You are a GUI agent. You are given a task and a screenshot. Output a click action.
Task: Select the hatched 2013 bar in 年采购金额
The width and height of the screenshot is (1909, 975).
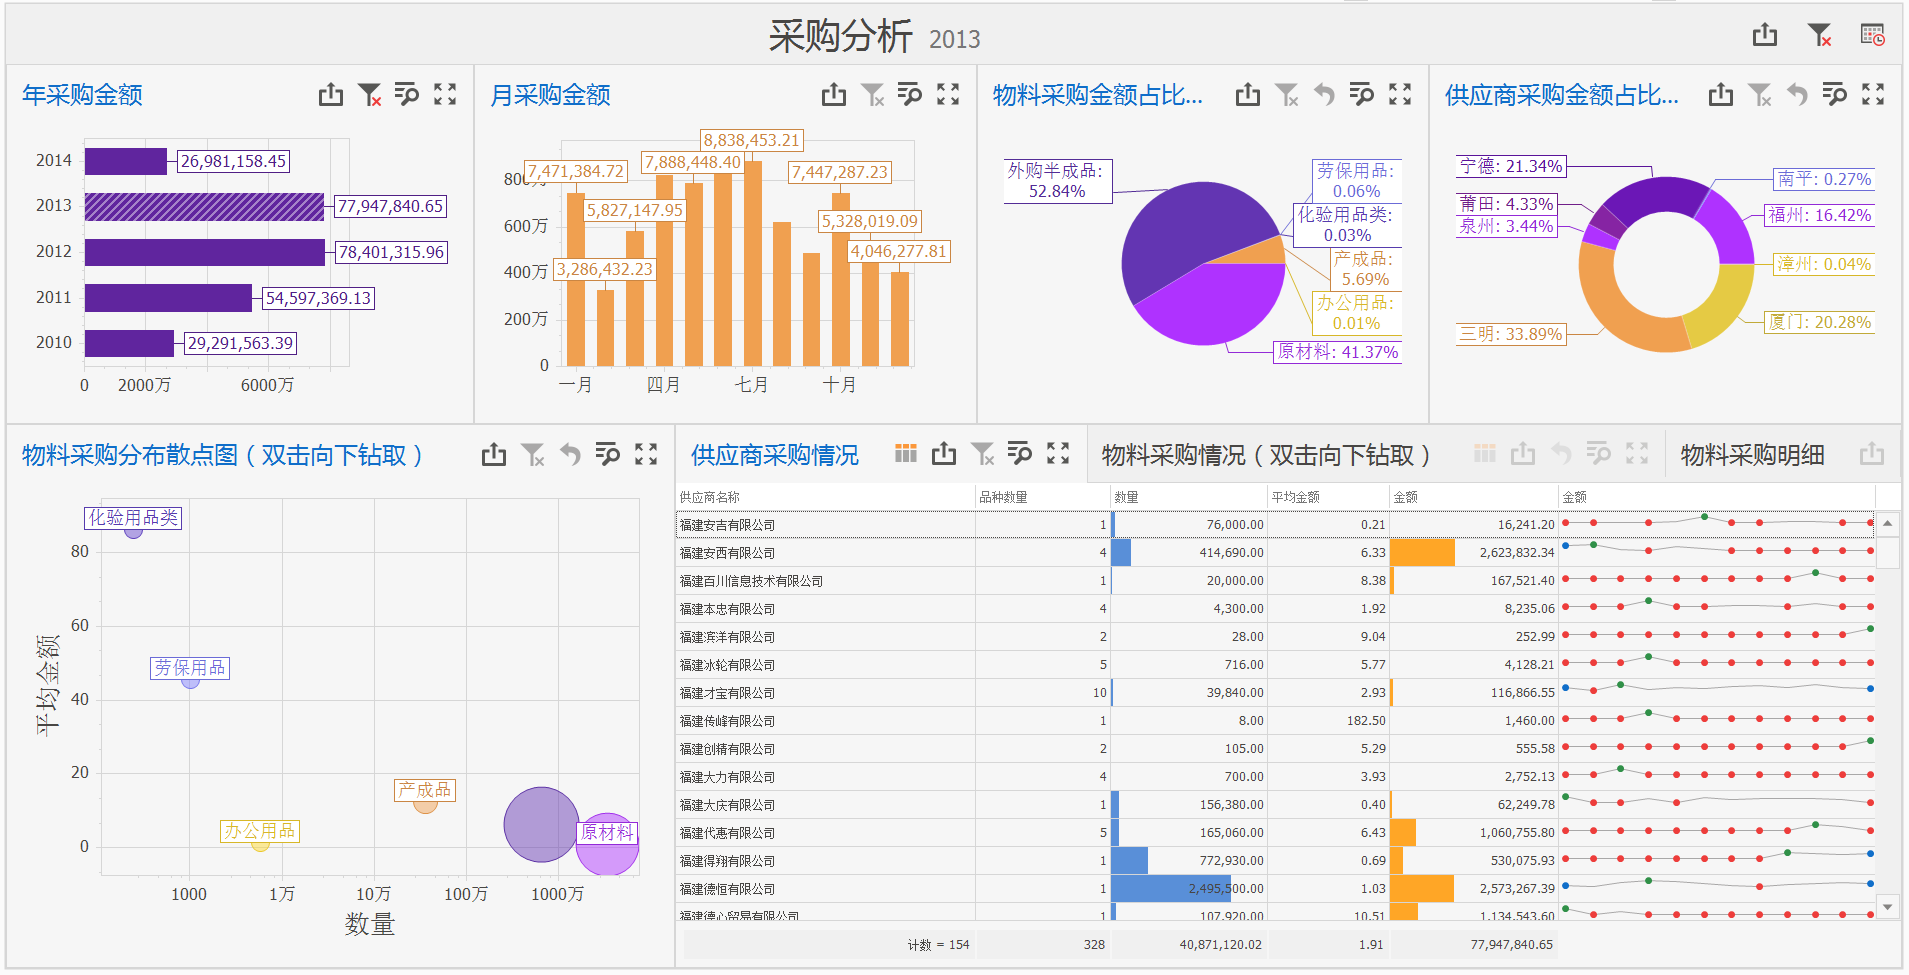(204, 207)
